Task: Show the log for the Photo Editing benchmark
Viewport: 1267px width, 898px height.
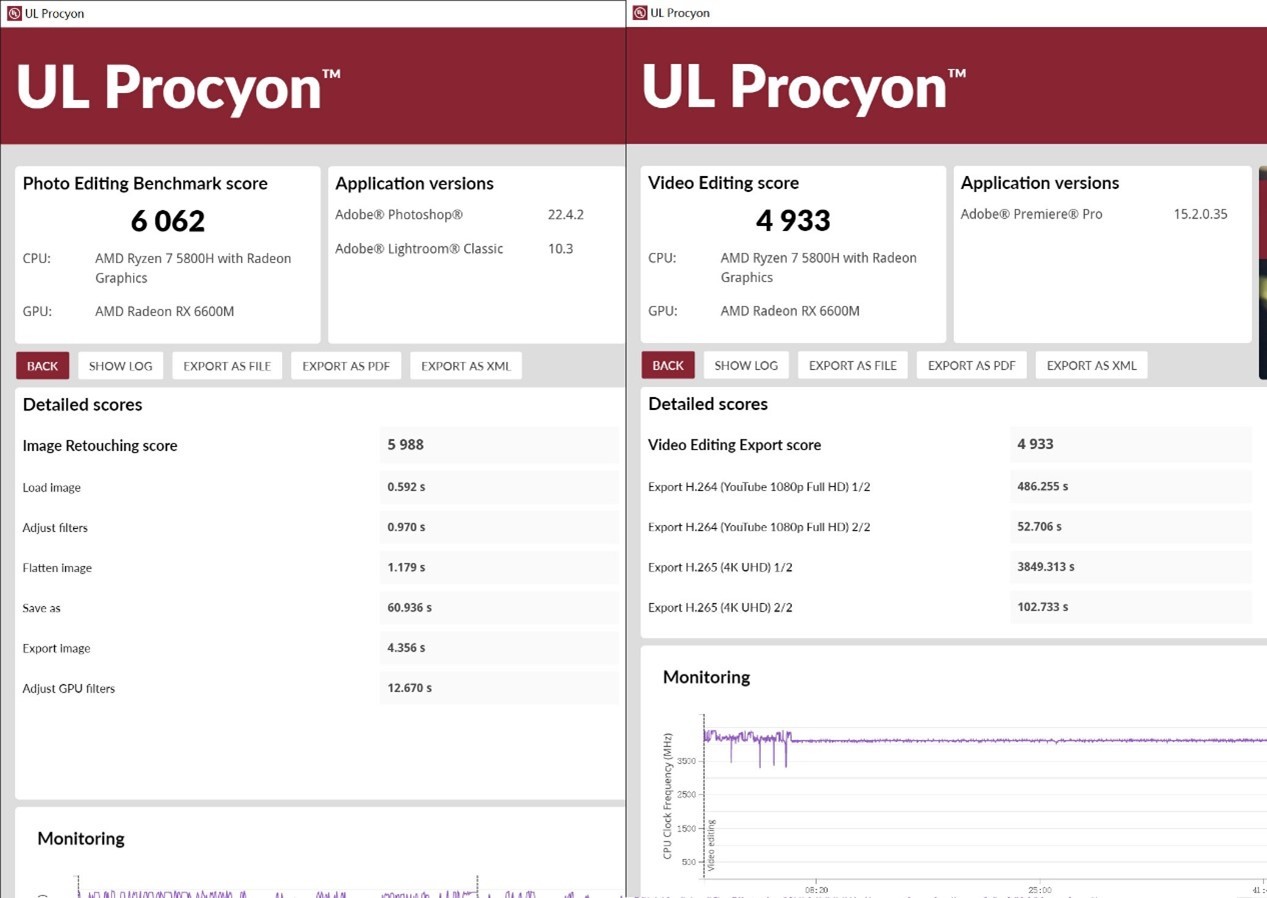Action: pos(121,366)
